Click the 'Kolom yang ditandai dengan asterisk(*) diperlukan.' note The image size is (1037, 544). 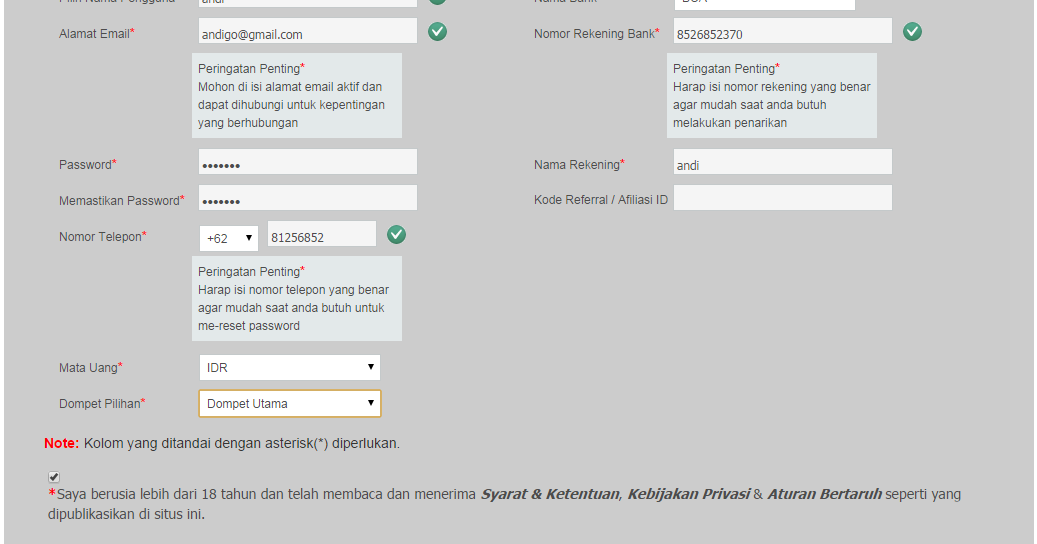tap(241, 443)
